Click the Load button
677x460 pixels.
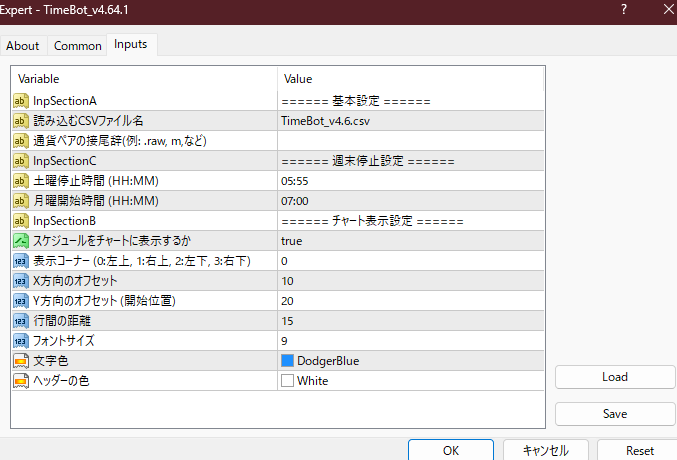[x=615, y=377]
